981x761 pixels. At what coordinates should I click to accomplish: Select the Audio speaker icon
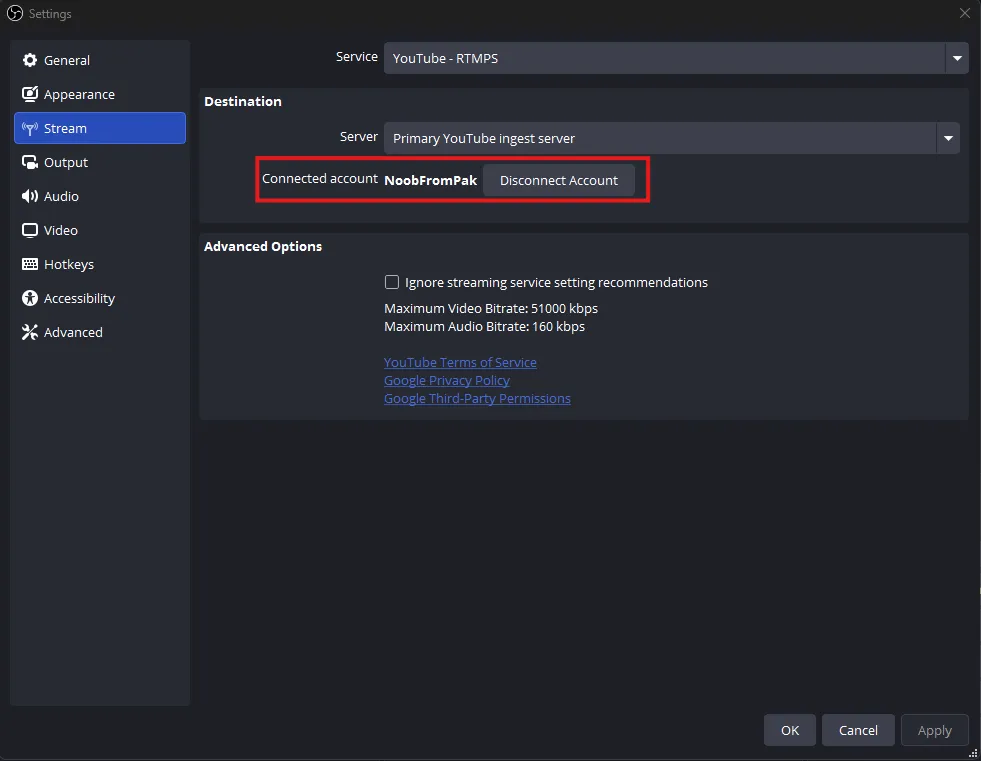pos(30,196)
